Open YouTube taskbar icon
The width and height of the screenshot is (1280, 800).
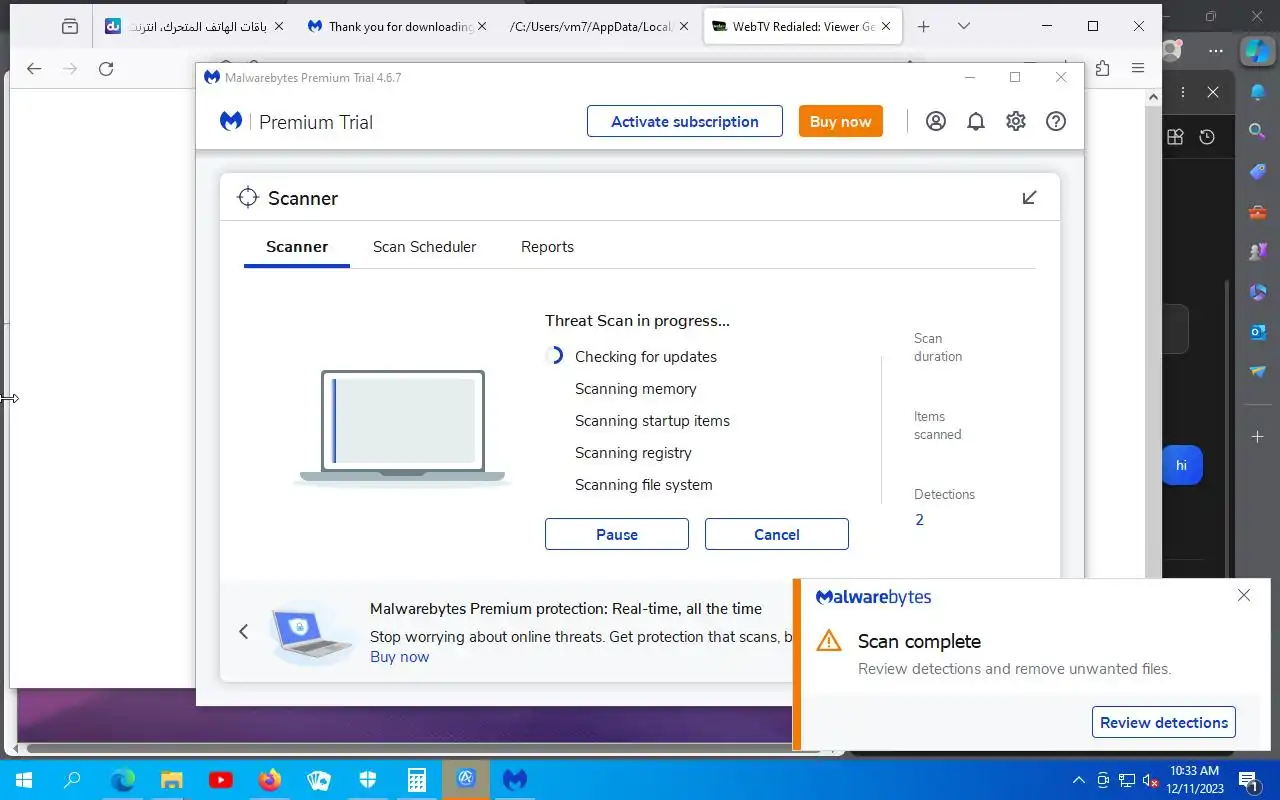tap(220, 780)
